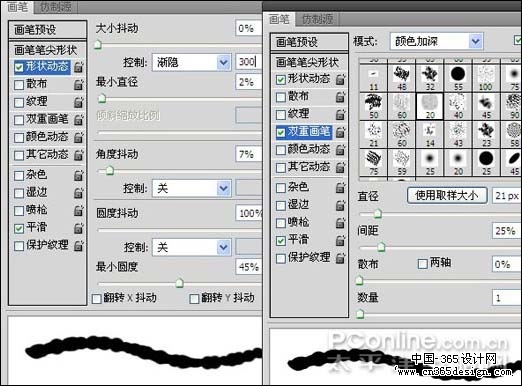522x386 pixels.
Task: Enable 散布 checkbox in left panel
Action: click(x=19, y=85)
